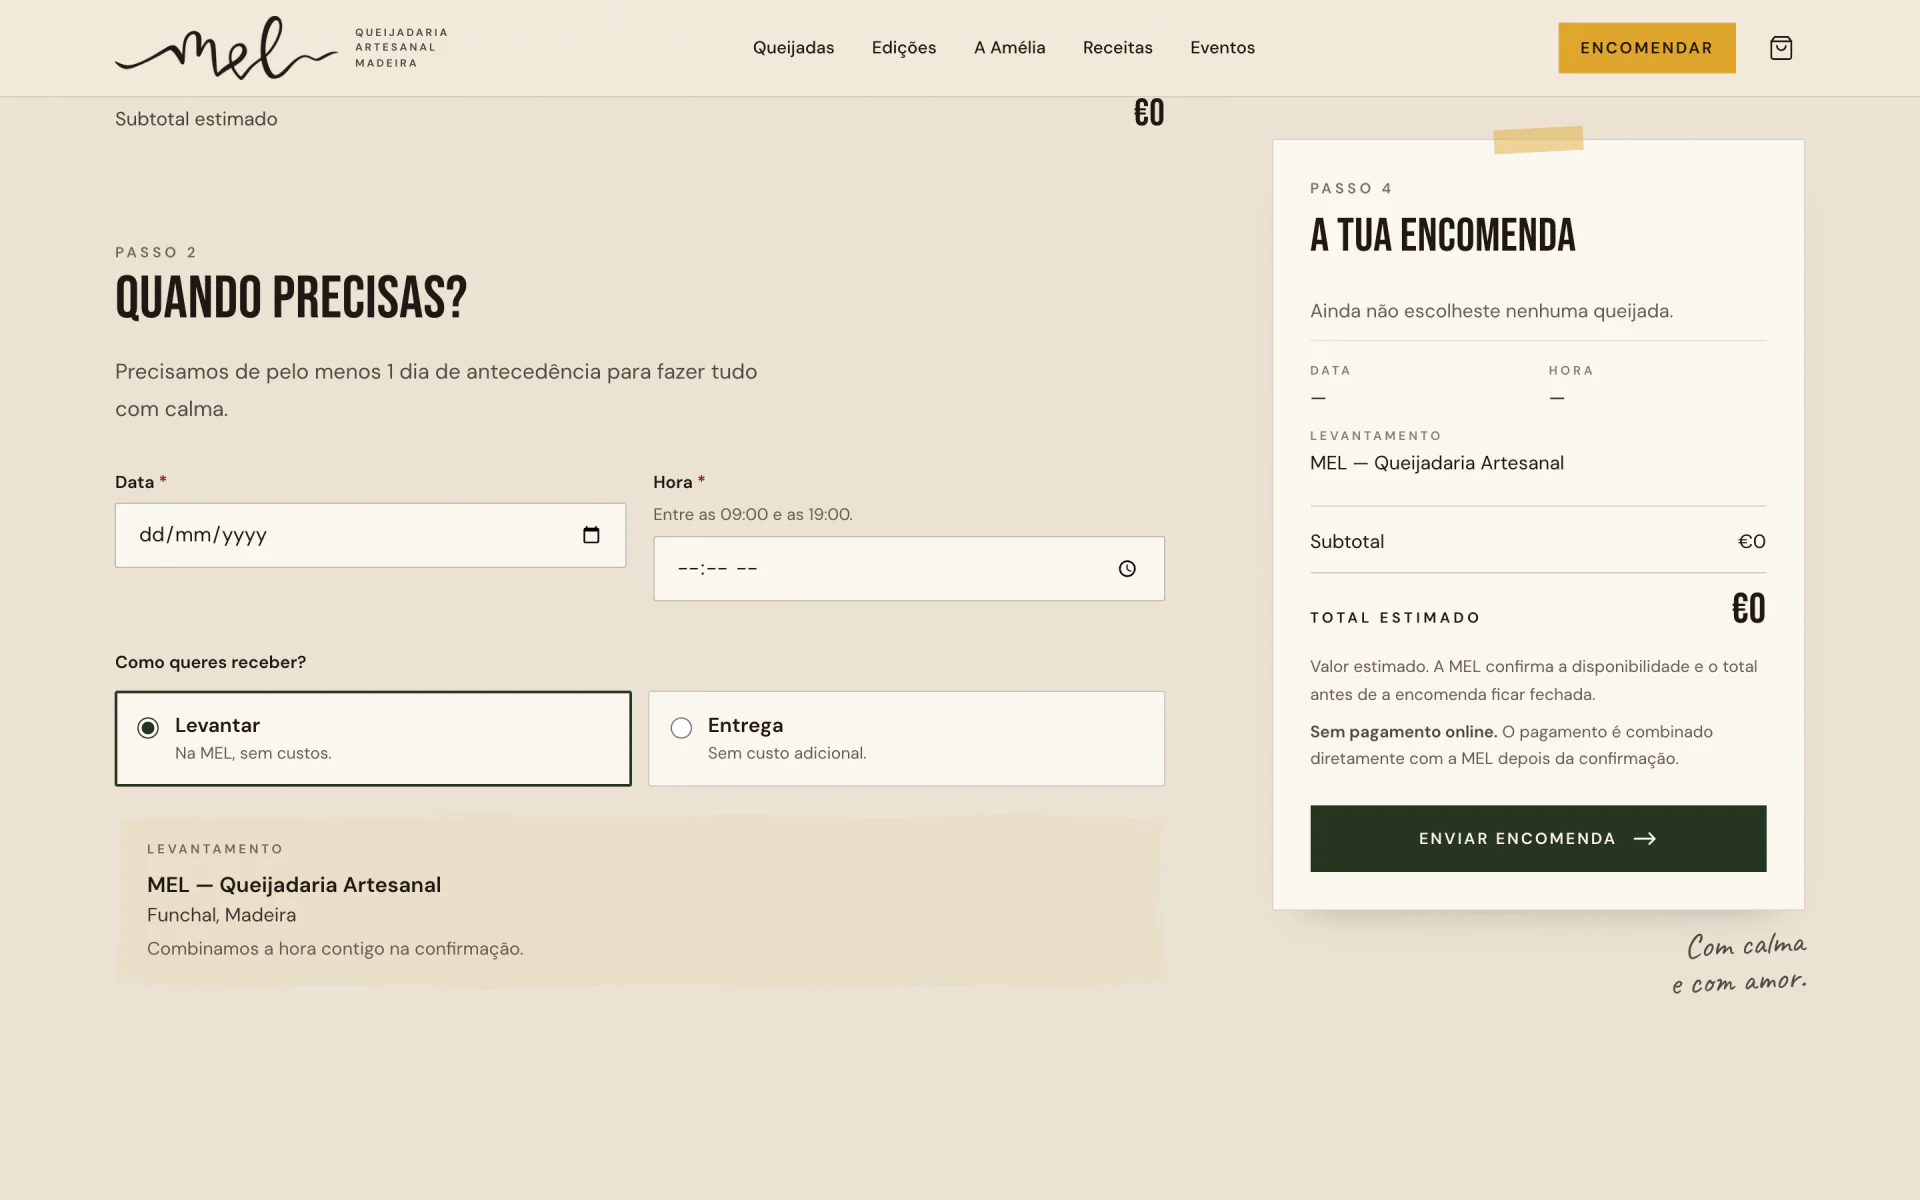Click 'Combinamos a hora contigo na confirmação.' text

[335, 948]
